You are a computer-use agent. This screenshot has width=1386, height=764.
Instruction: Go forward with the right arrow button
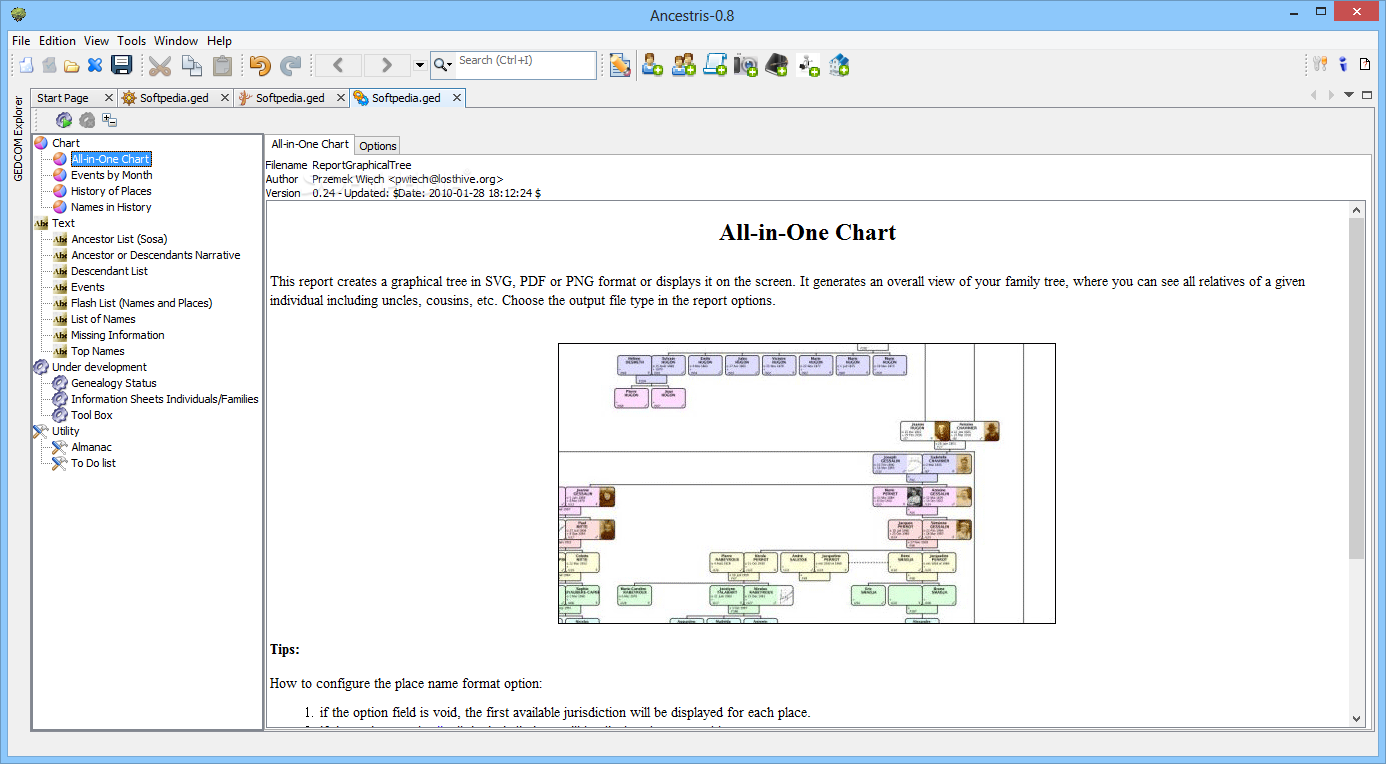pyautogui.click(x=386, y=65)
